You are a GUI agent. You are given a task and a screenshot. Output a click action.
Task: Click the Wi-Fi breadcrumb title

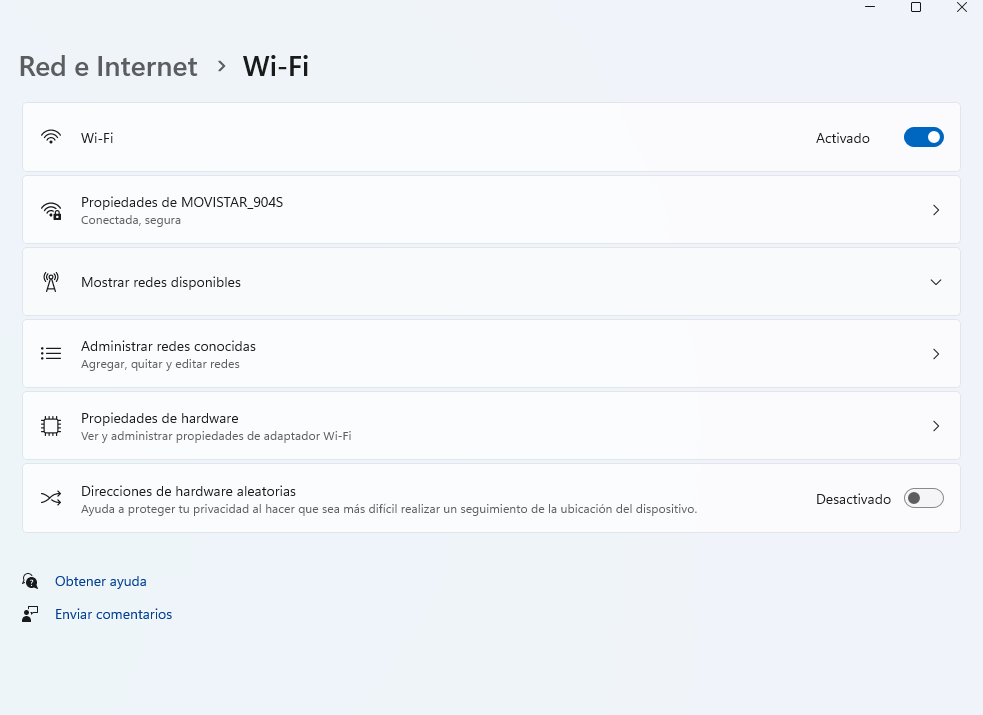click(276, 66)
